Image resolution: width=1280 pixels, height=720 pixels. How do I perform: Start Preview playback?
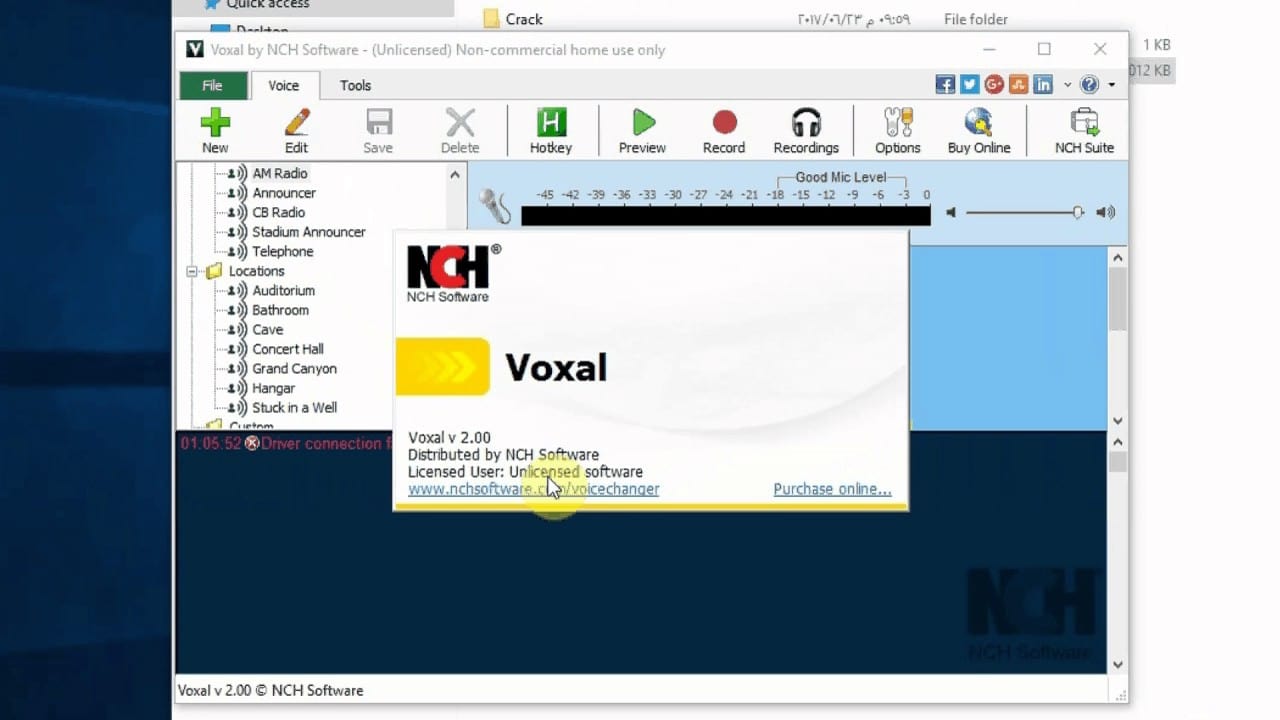pyautogui.click(x=642, y=130)
